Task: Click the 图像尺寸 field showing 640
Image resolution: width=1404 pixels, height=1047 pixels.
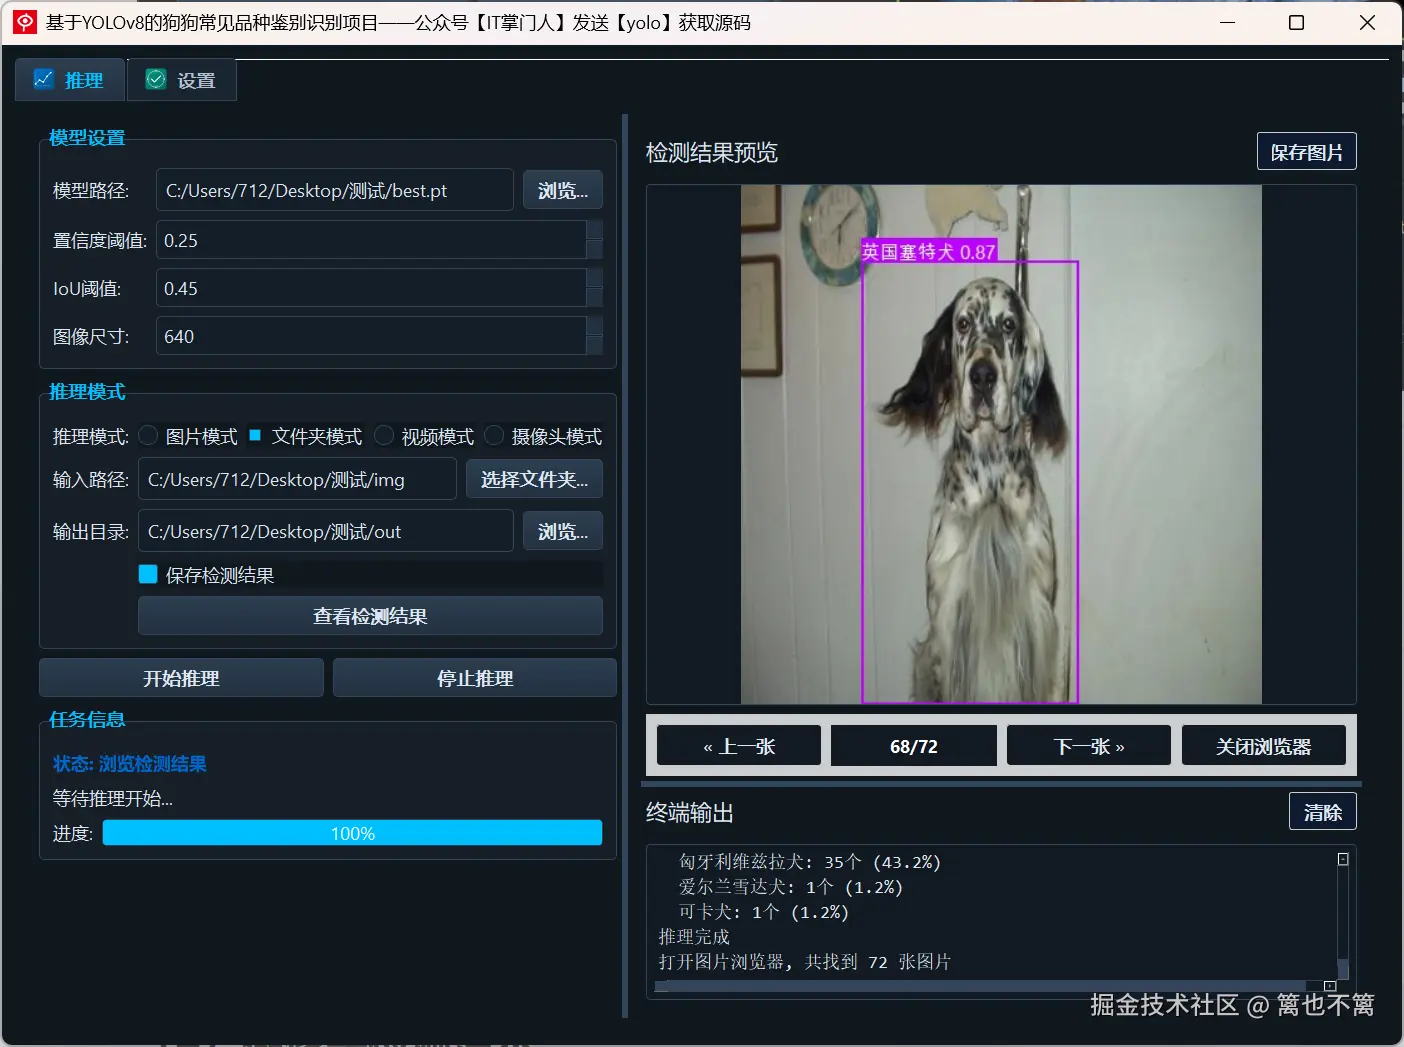Action: 371,336
